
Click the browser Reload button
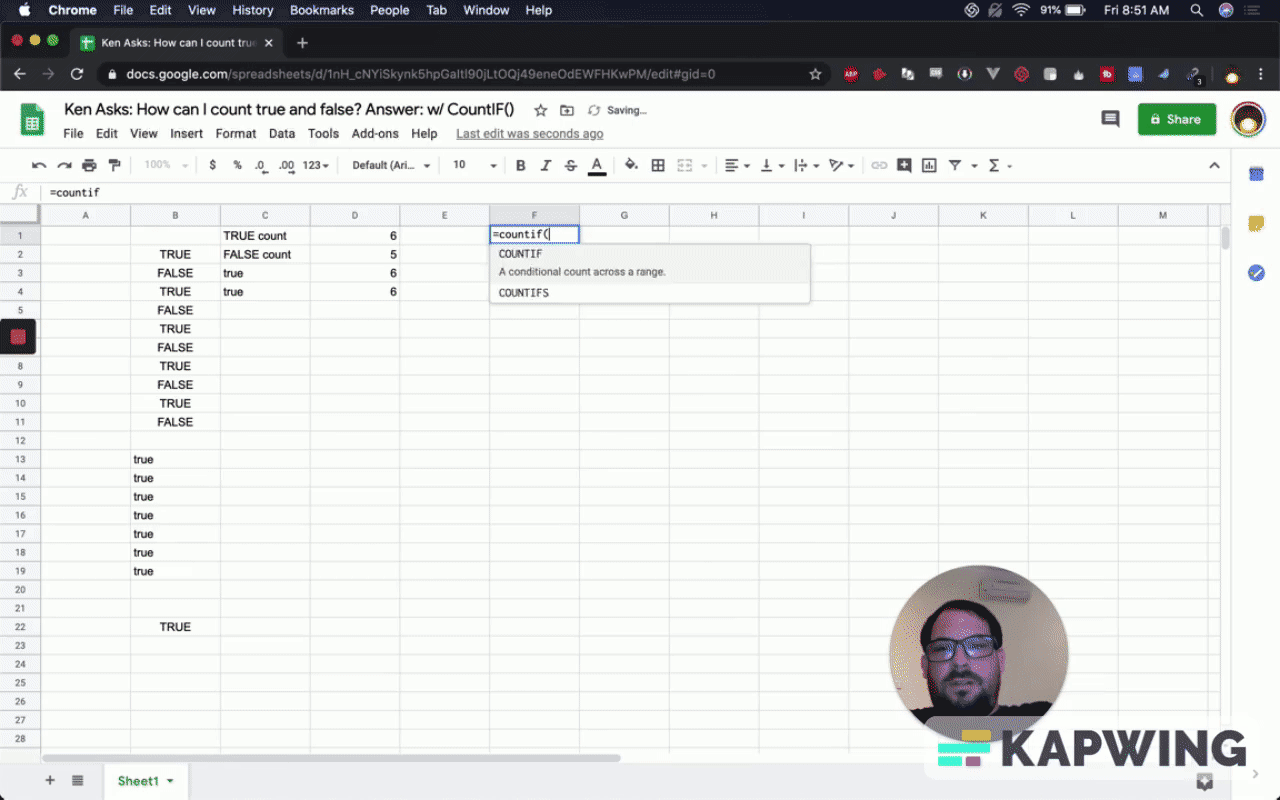coord(77,74)
